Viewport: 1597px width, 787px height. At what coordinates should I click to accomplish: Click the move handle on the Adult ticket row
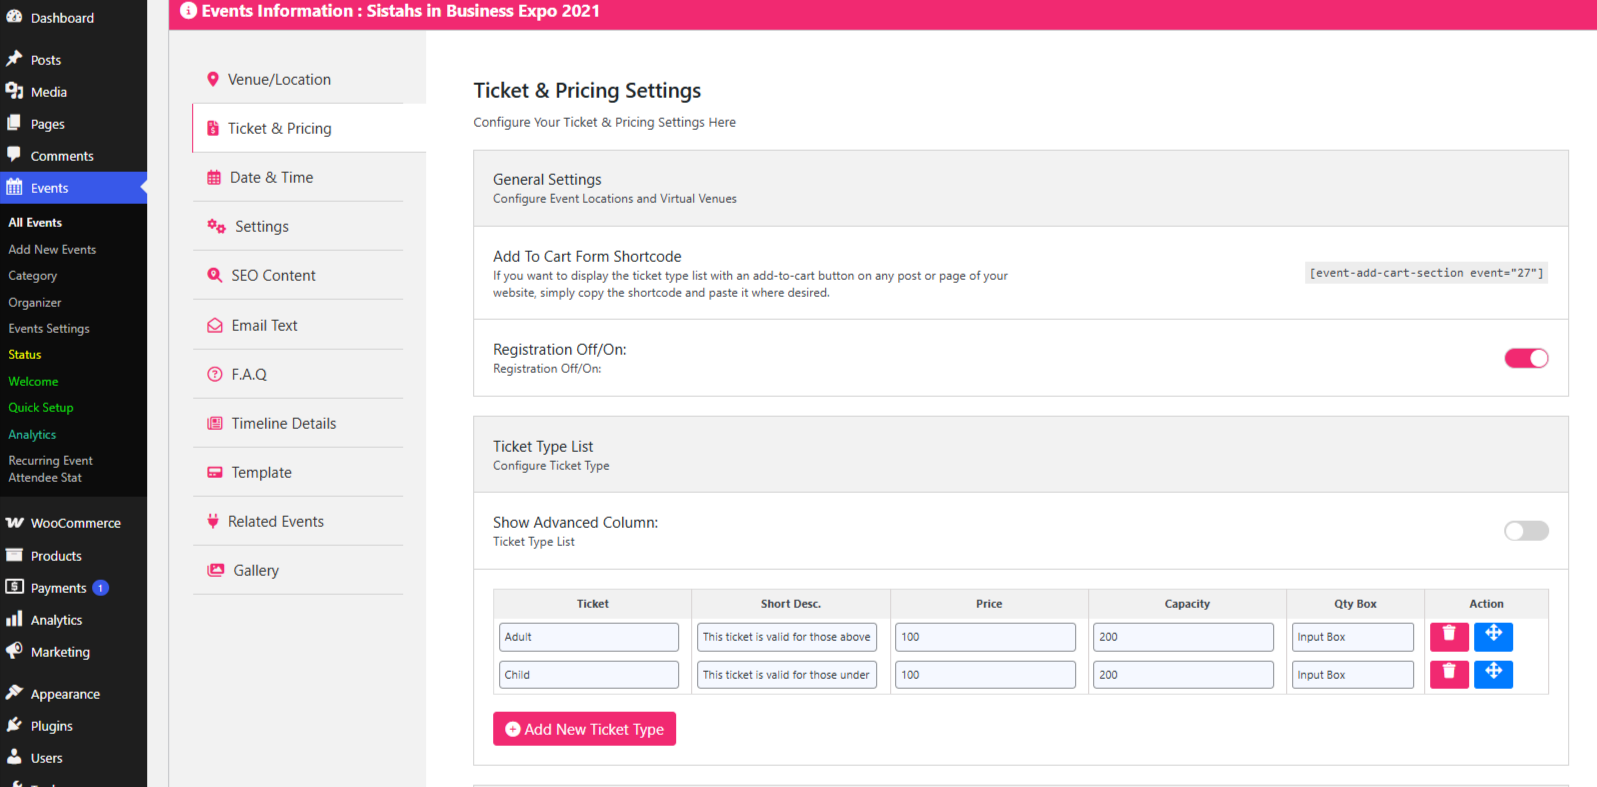coord(1493,637)
